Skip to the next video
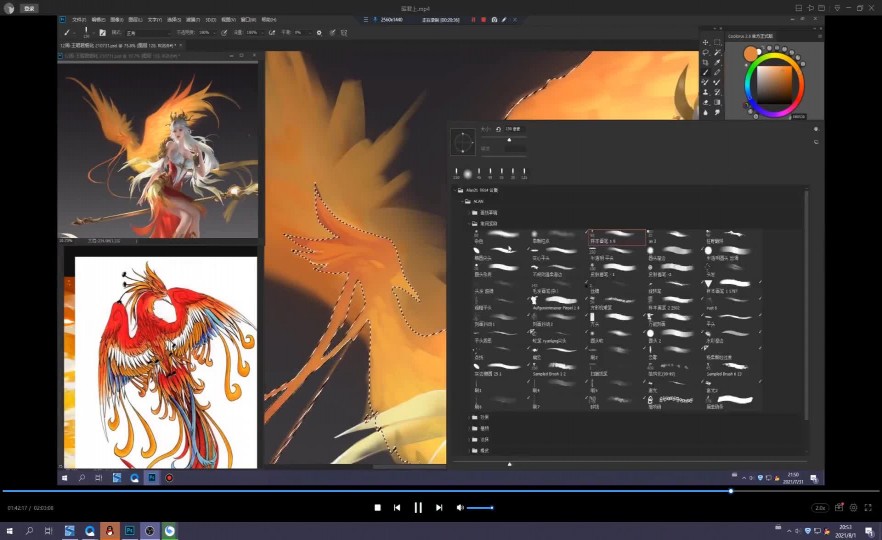882x540 pixels. 439,507
